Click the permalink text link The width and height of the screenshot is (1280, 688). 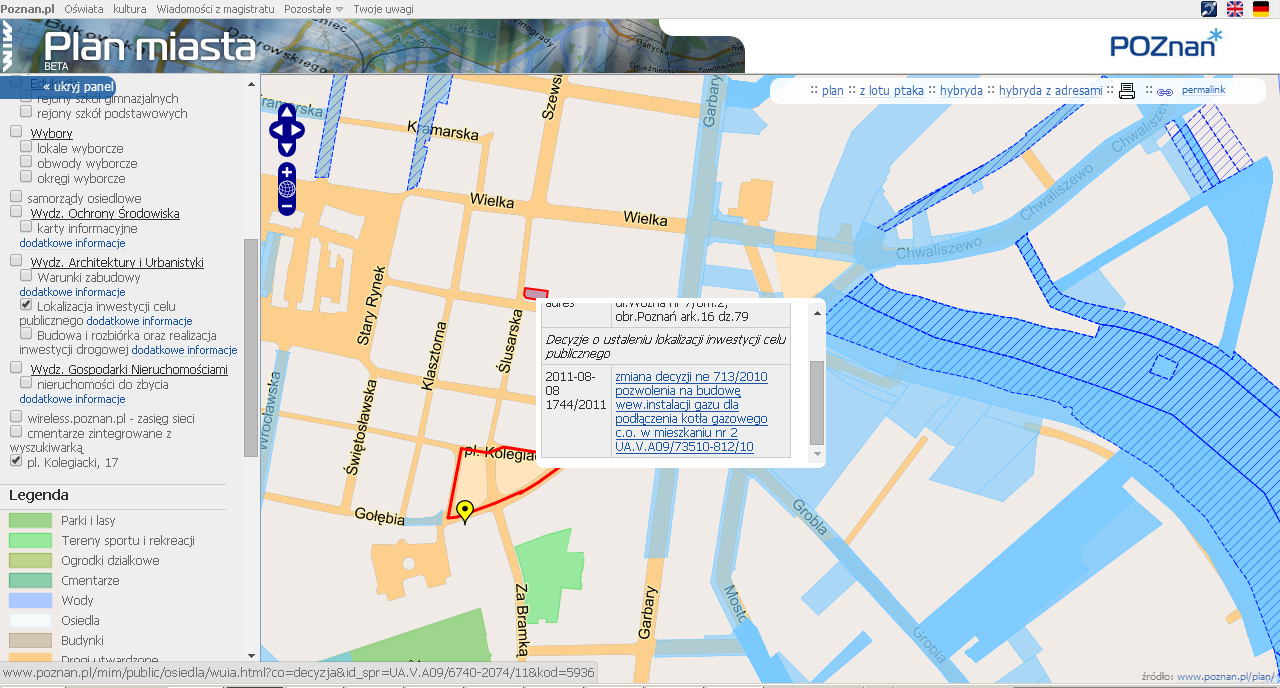coord(1203,90)
